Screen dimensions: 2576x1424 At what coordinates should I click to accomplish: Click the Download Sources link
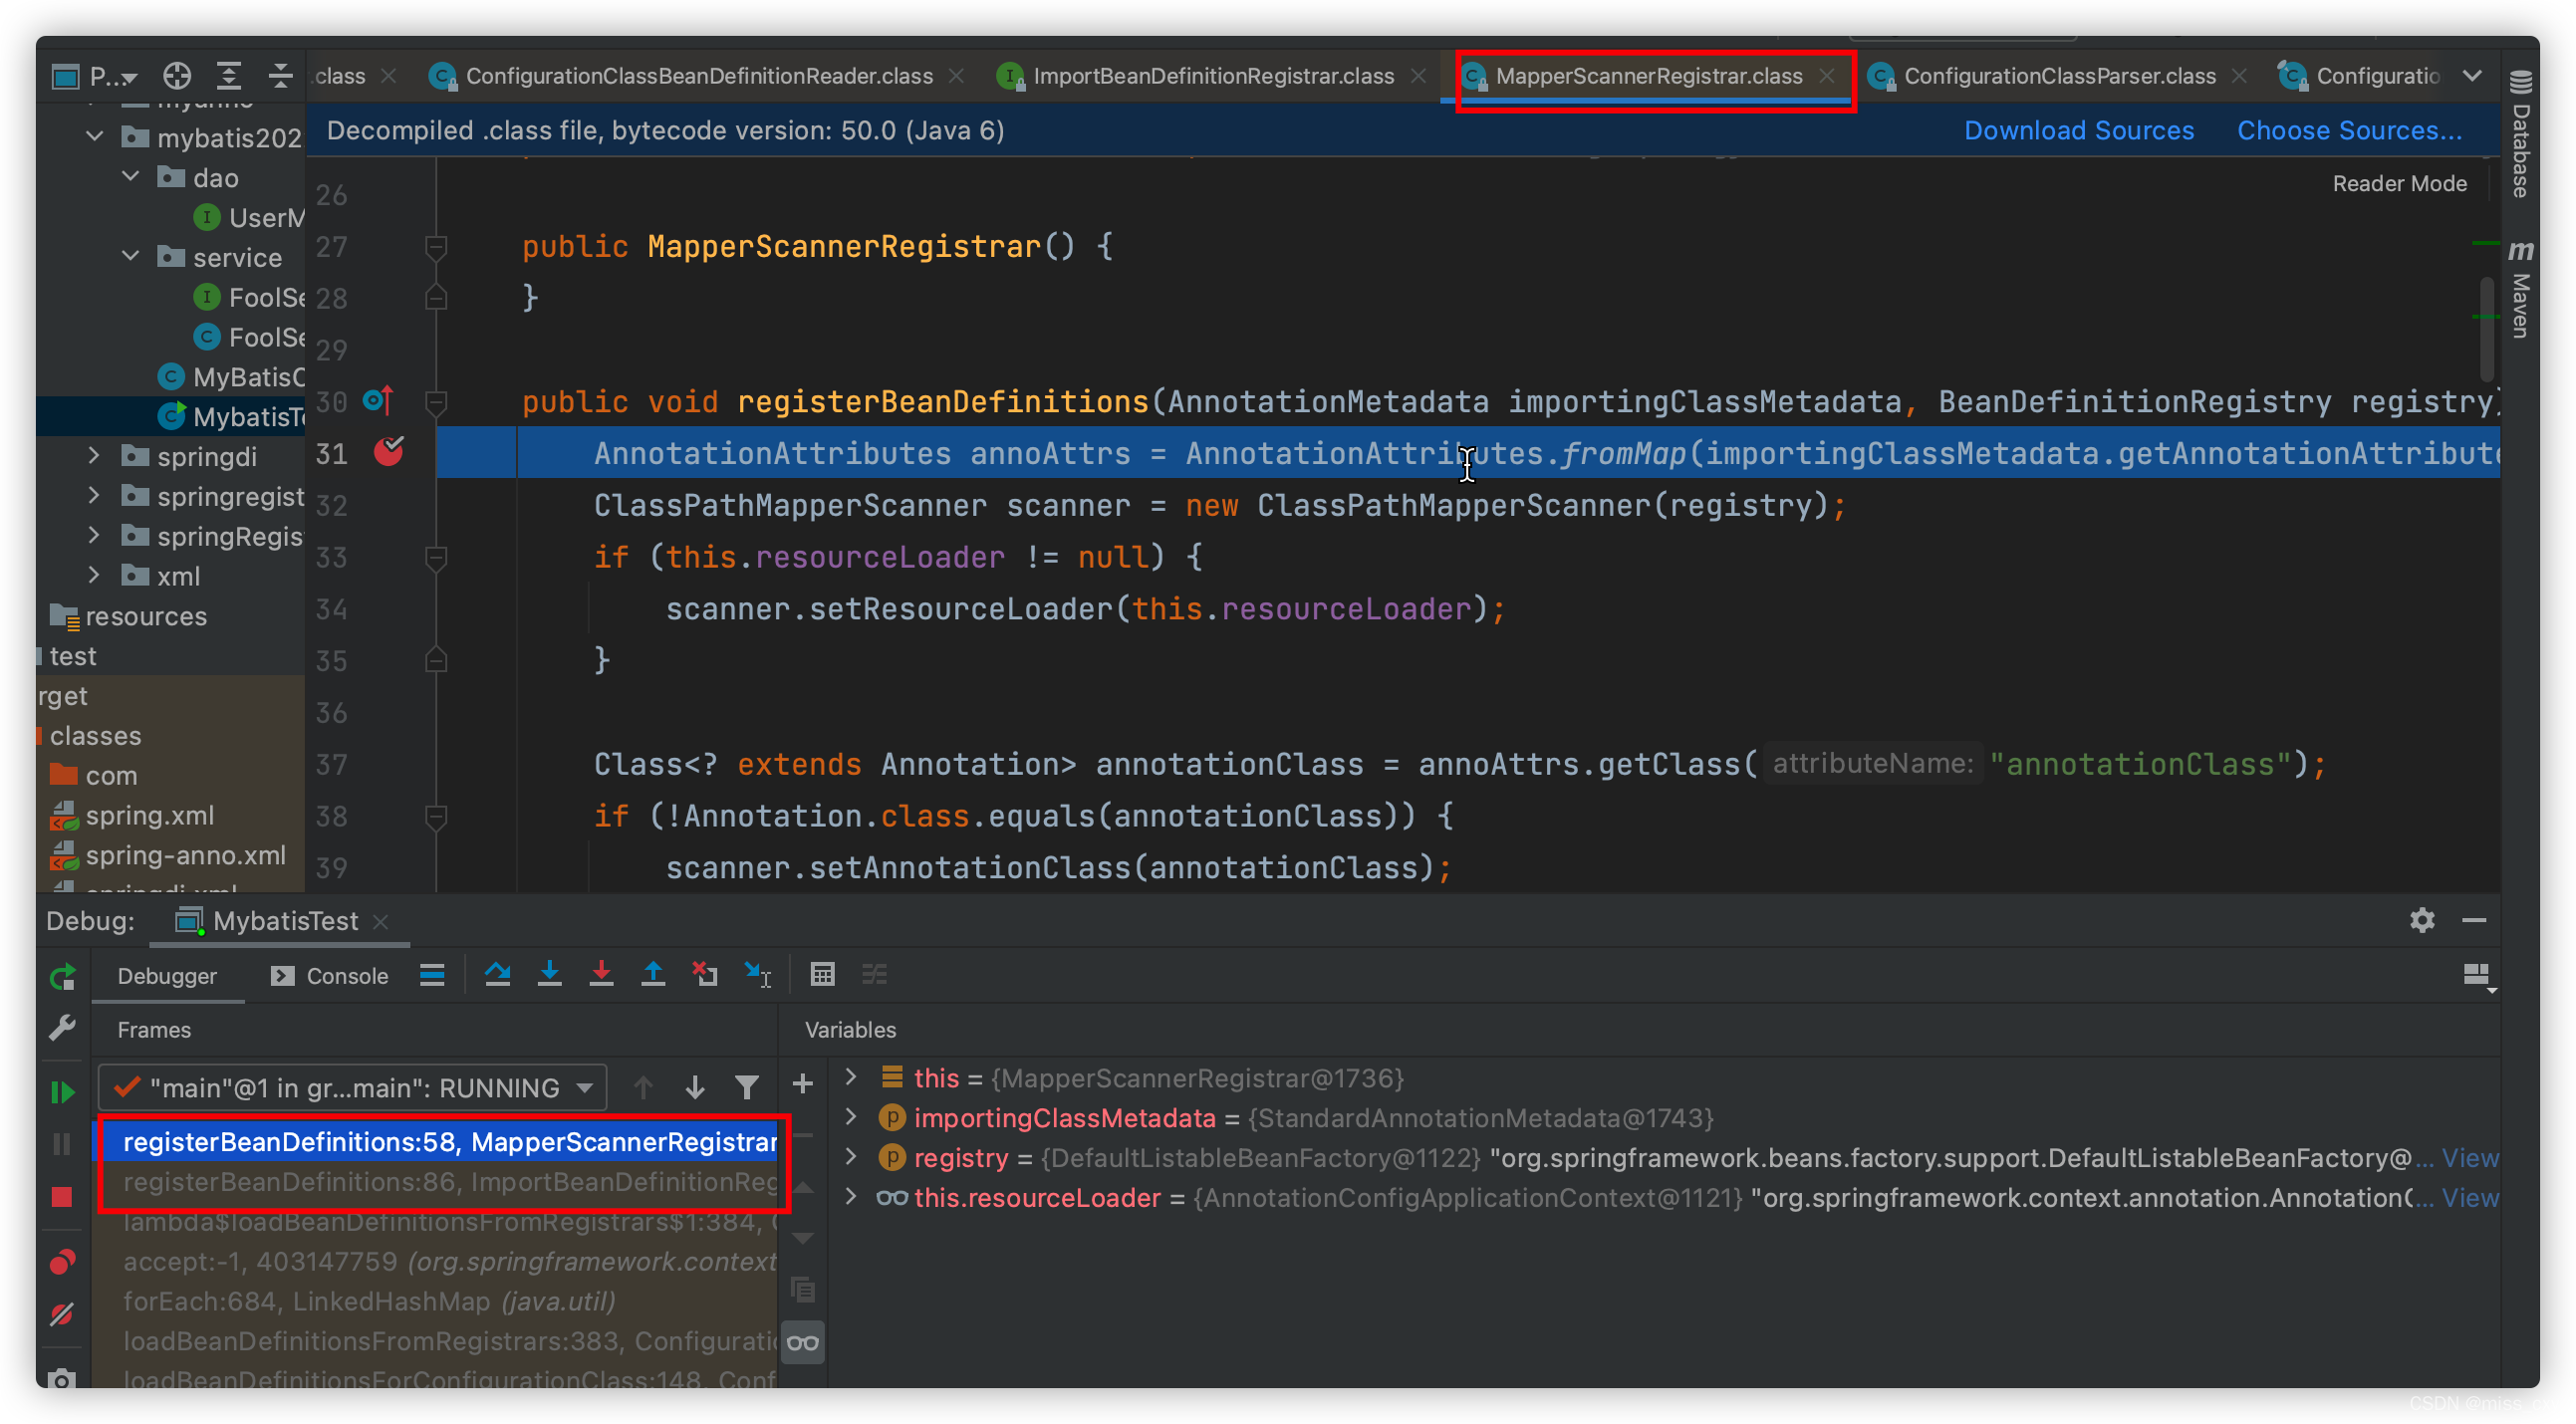pos(2078,130)
